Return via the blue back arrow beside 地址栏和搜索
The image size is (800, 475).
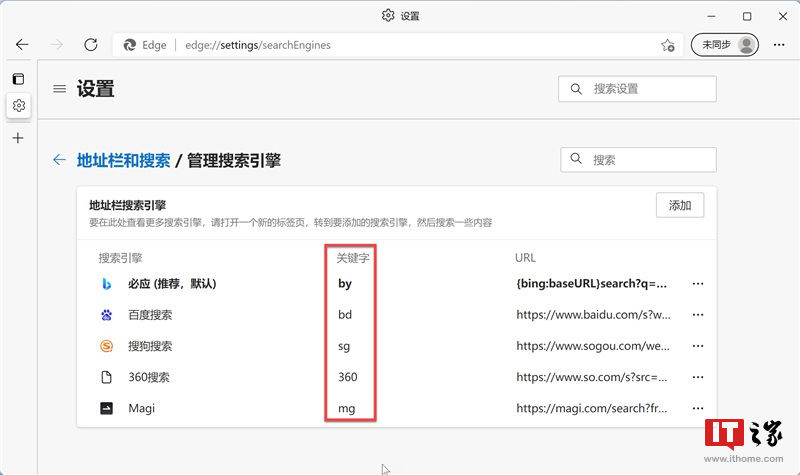(59, 160)
